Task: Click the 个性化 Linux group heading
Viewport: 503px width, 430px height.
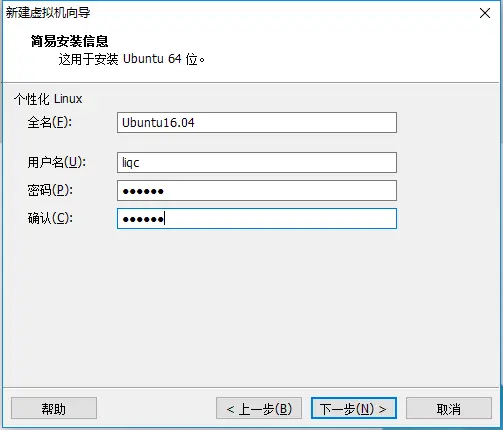Action: click(48, 99)
